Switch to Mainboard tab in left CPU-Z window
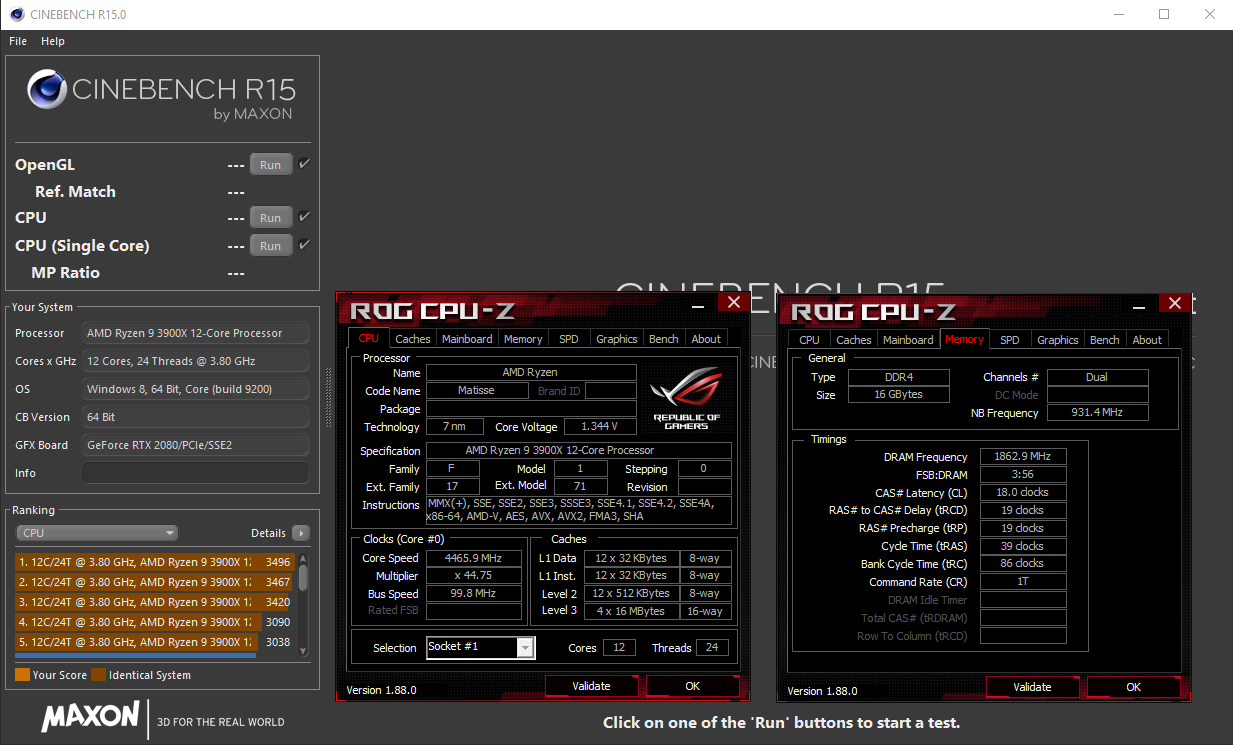The width and height of the screenshot is (1233, 745). tap(467, 339)
